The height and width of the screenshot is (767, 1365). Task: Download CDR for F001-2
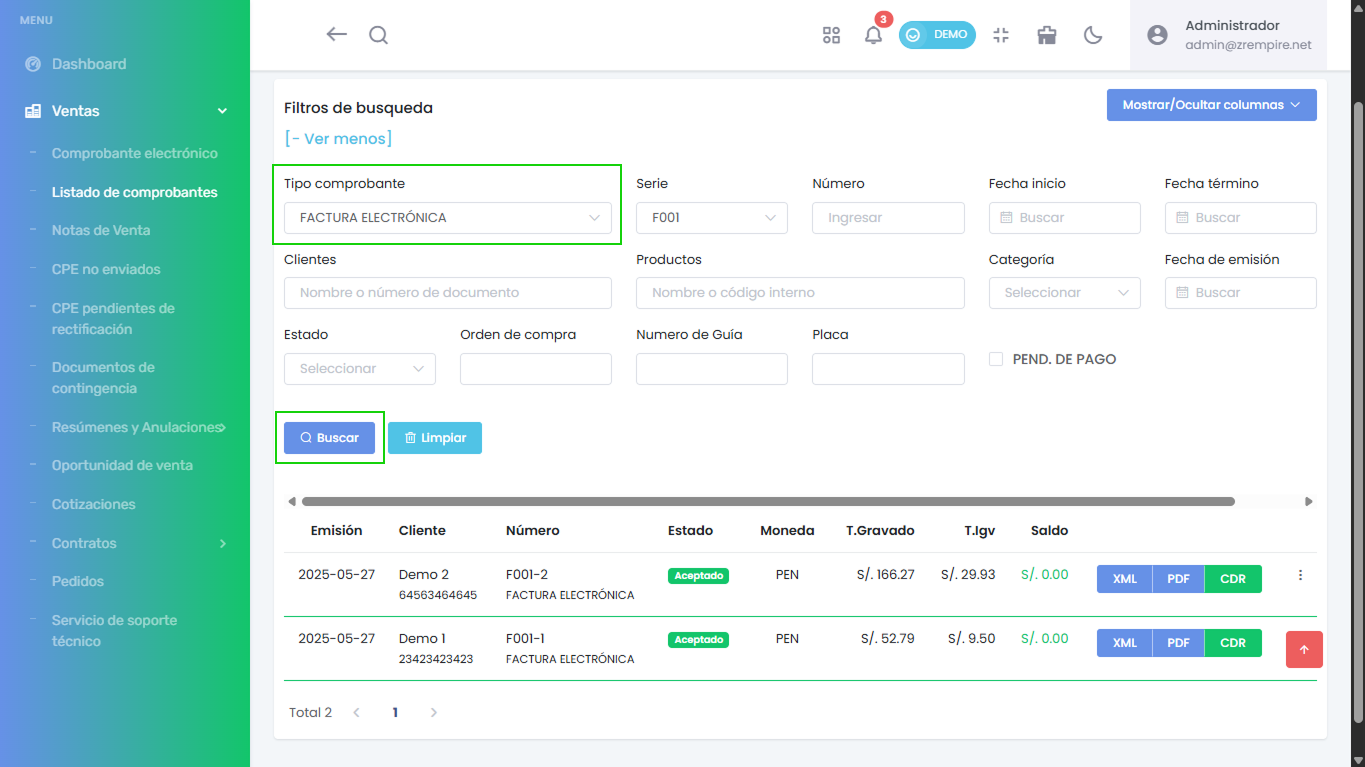[x=1233, y=579]
